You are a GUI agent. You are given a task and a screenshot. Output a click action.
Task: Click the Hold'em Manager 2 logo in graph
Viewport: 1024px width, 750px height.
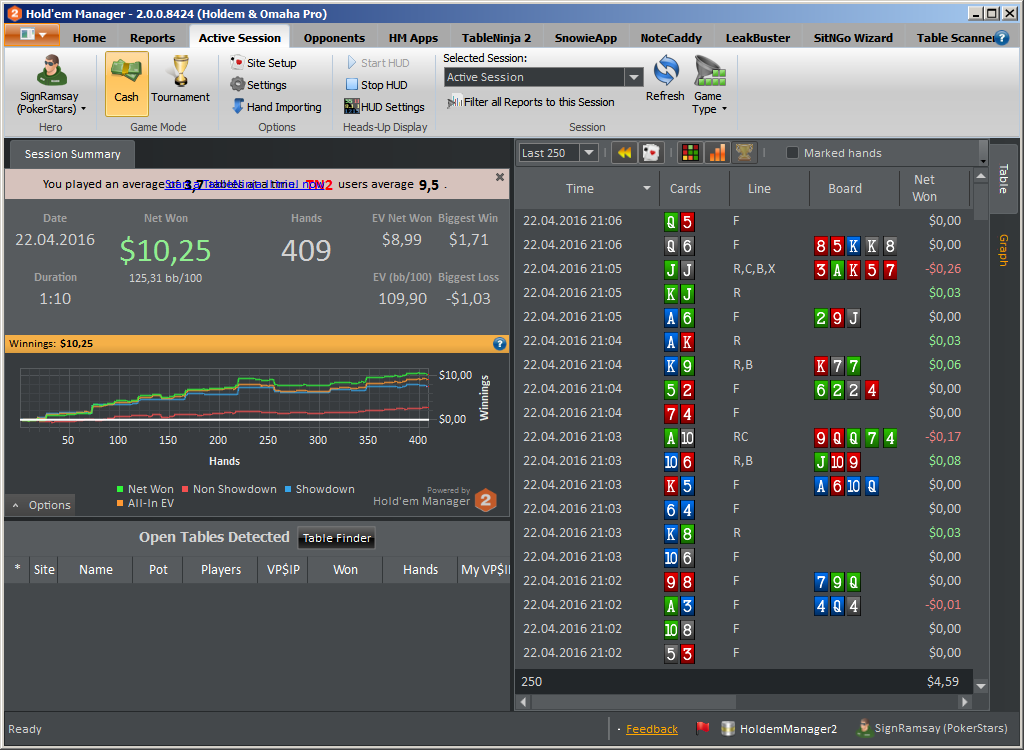[x=487, y=500]
